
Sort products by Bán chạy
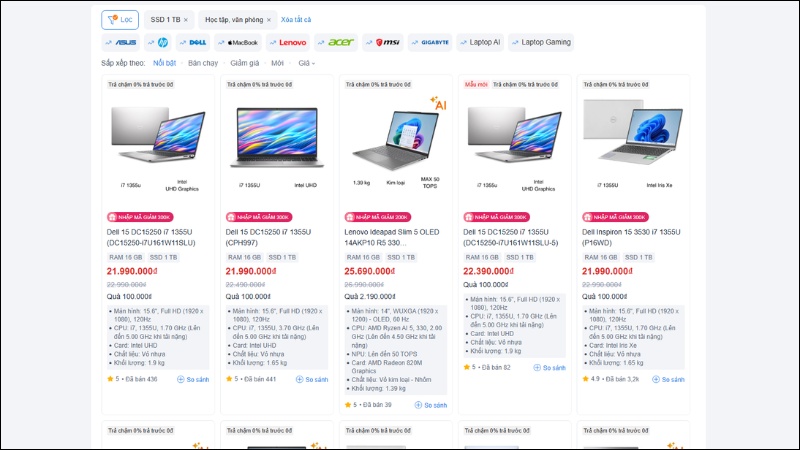tap(202, 63)
